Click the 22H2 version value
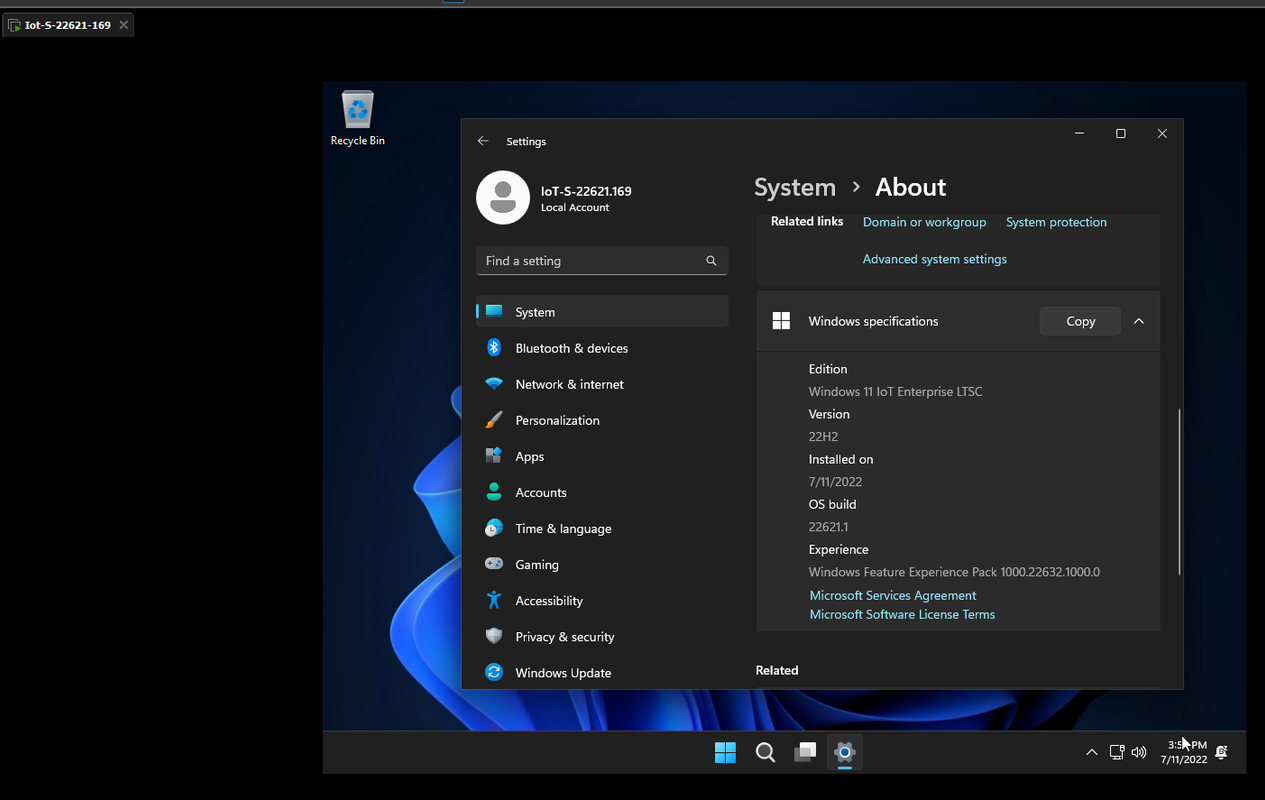Screen dimensions: 1265x800 823,437
